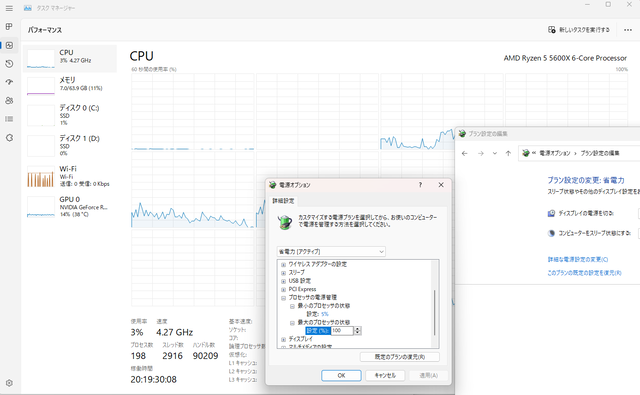Click the maximum processor state percent input field
The height and width of the screenshot is (395, 640).
tap(342, 331)
